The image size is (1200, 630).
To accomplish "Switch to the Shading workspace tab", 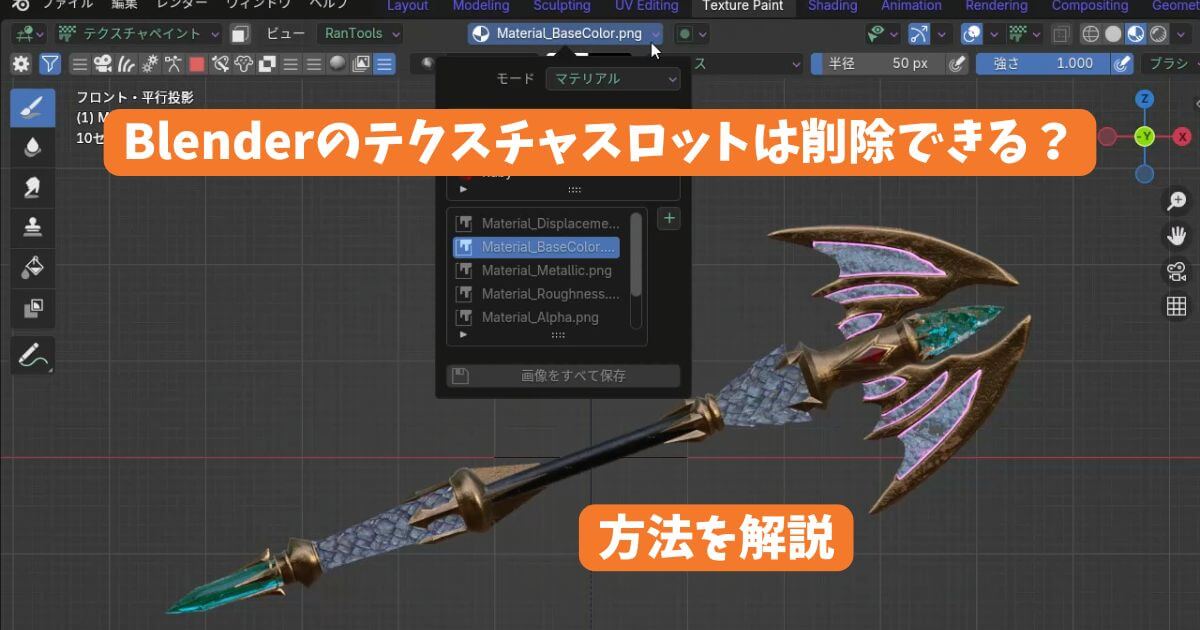I will 832,6.
